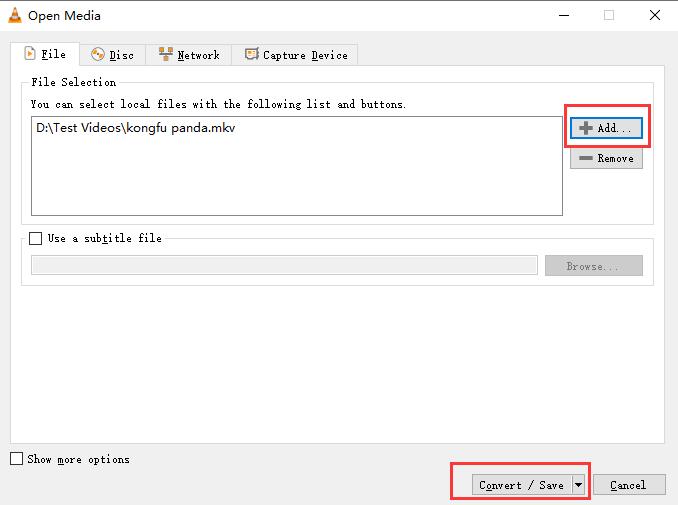678x505 pixels.
Task: Click the Browse button for subtitles
Action: pyautogui.click(x=594, y=265)
